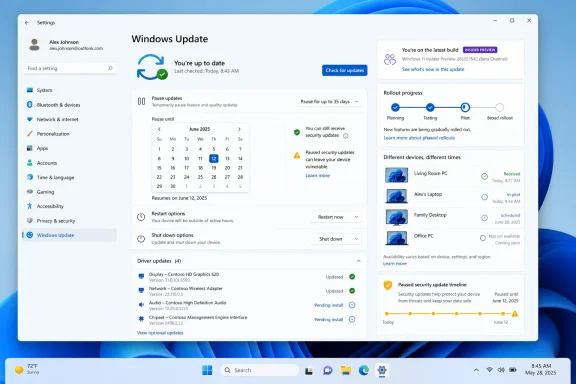Click the Pilot rollout step
576x384 pixels.
465,108
